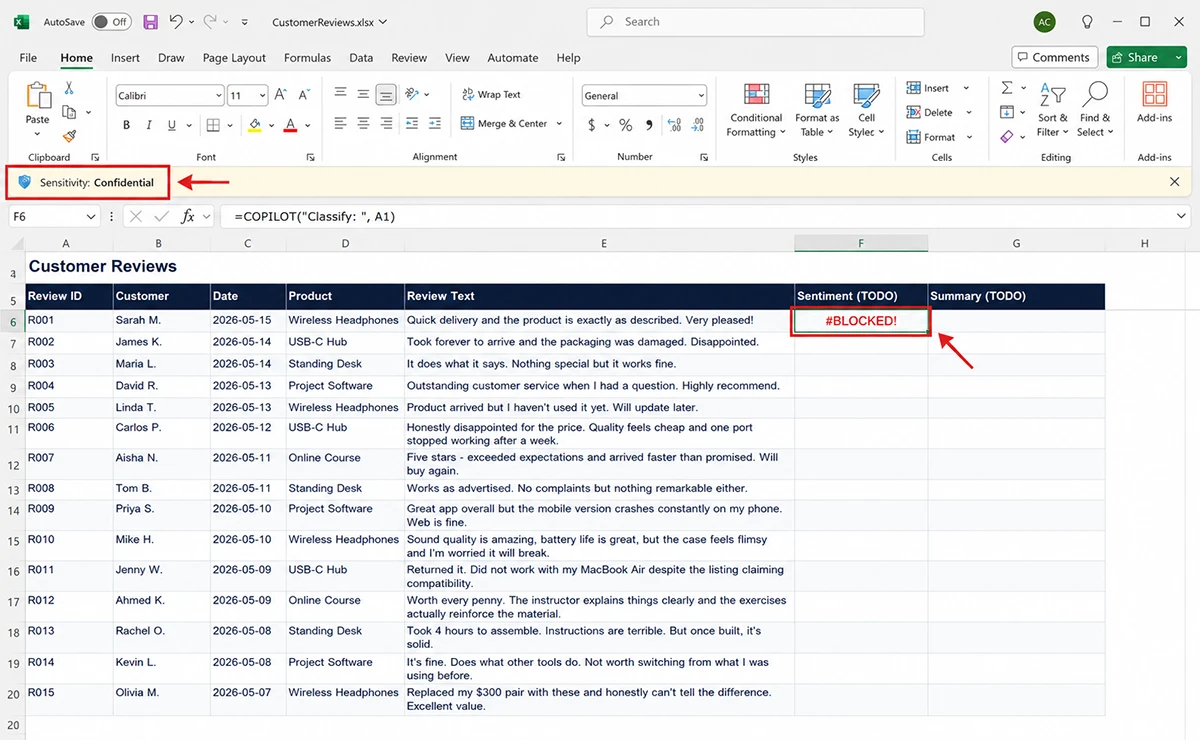Align text right in cell
Viewport: 1200px width, 740px height.
385,124
